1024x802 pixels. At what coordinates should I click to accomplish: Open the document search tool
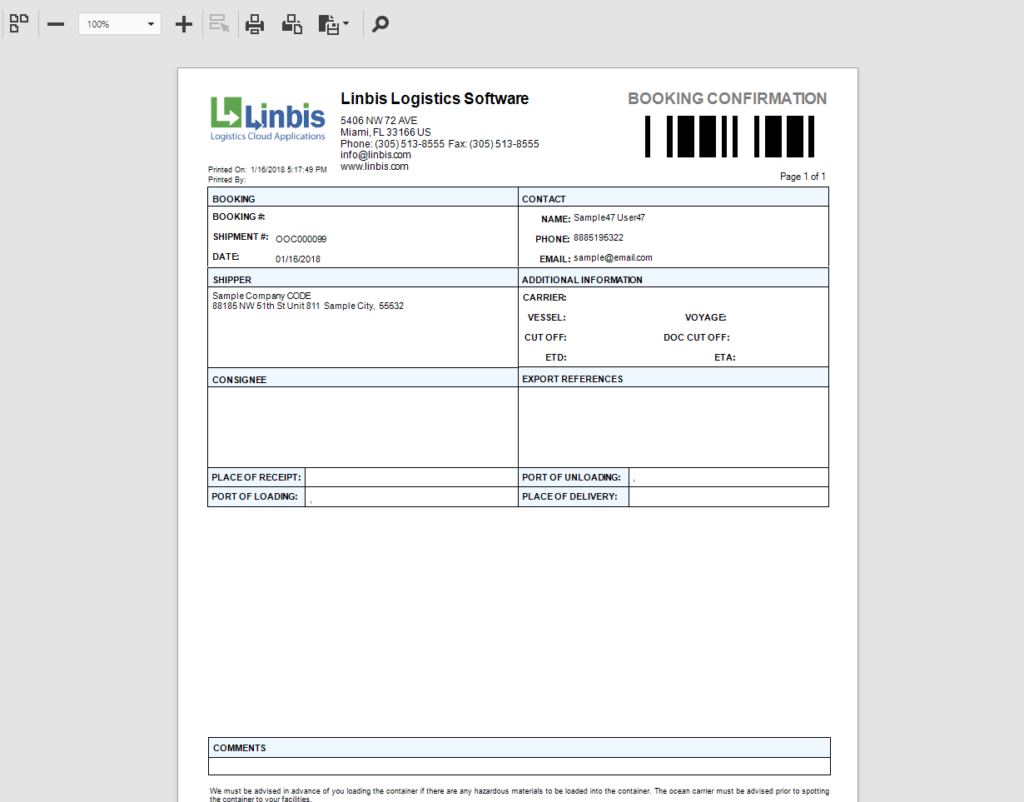point(380,23)
